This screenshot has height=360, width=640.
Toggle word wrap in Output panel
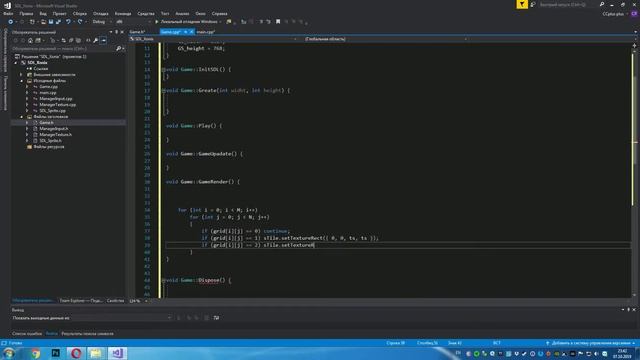click(x=216, y=318)
